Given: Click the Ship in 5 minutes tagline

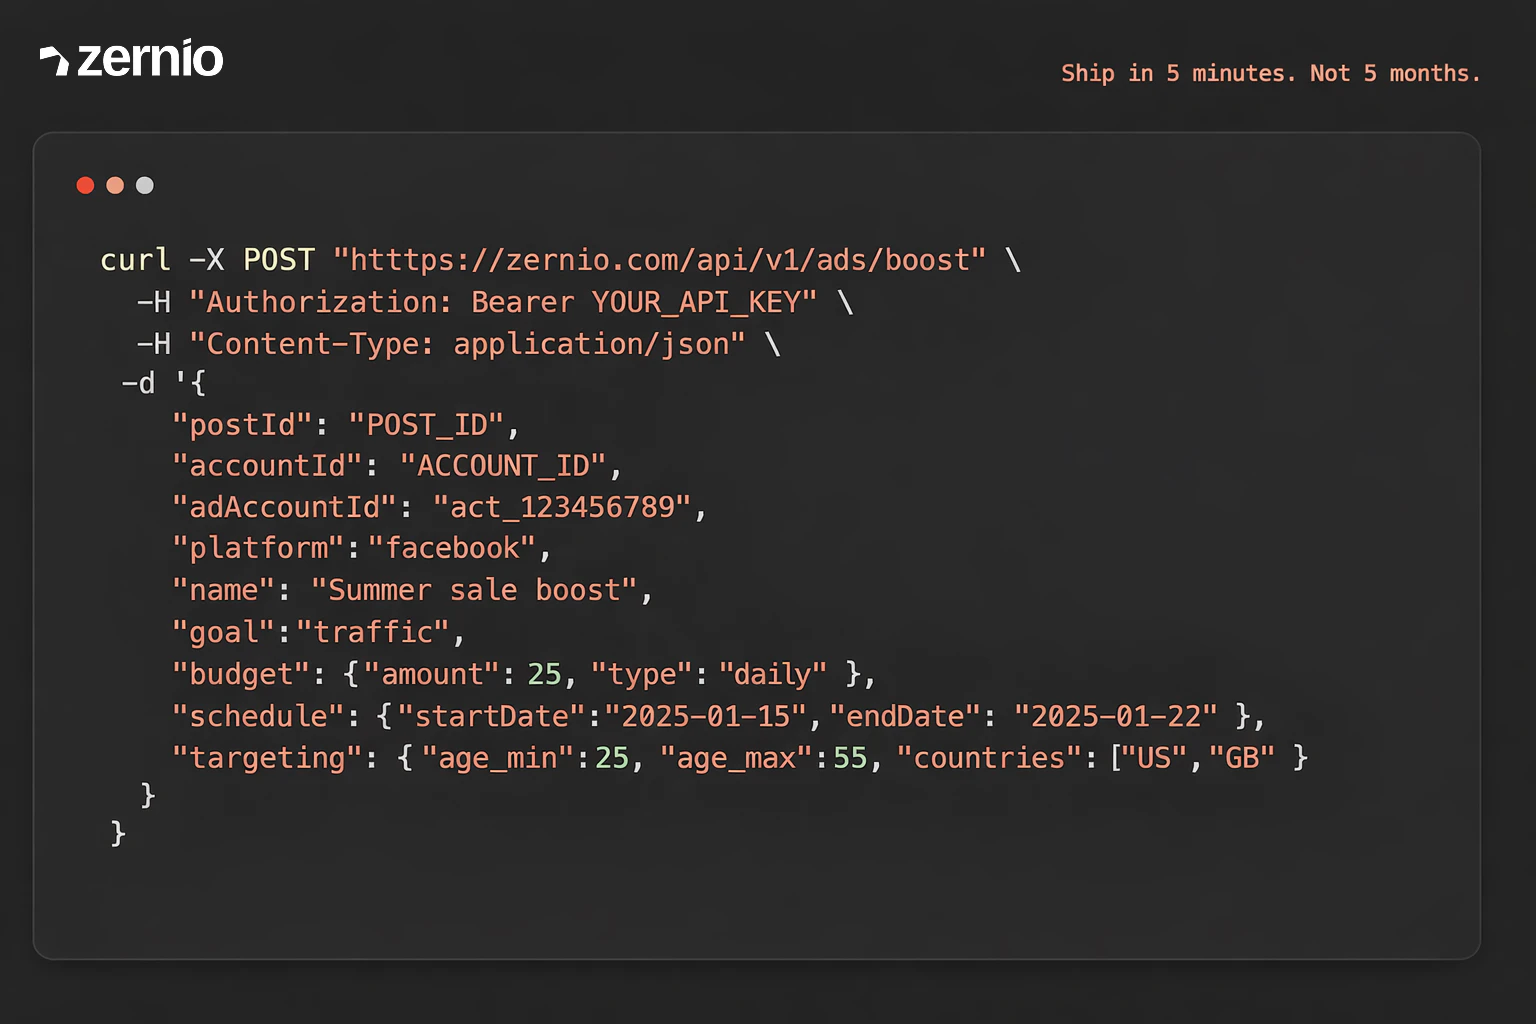Looking at the screenshot, I should click(x=1271, y=73).
